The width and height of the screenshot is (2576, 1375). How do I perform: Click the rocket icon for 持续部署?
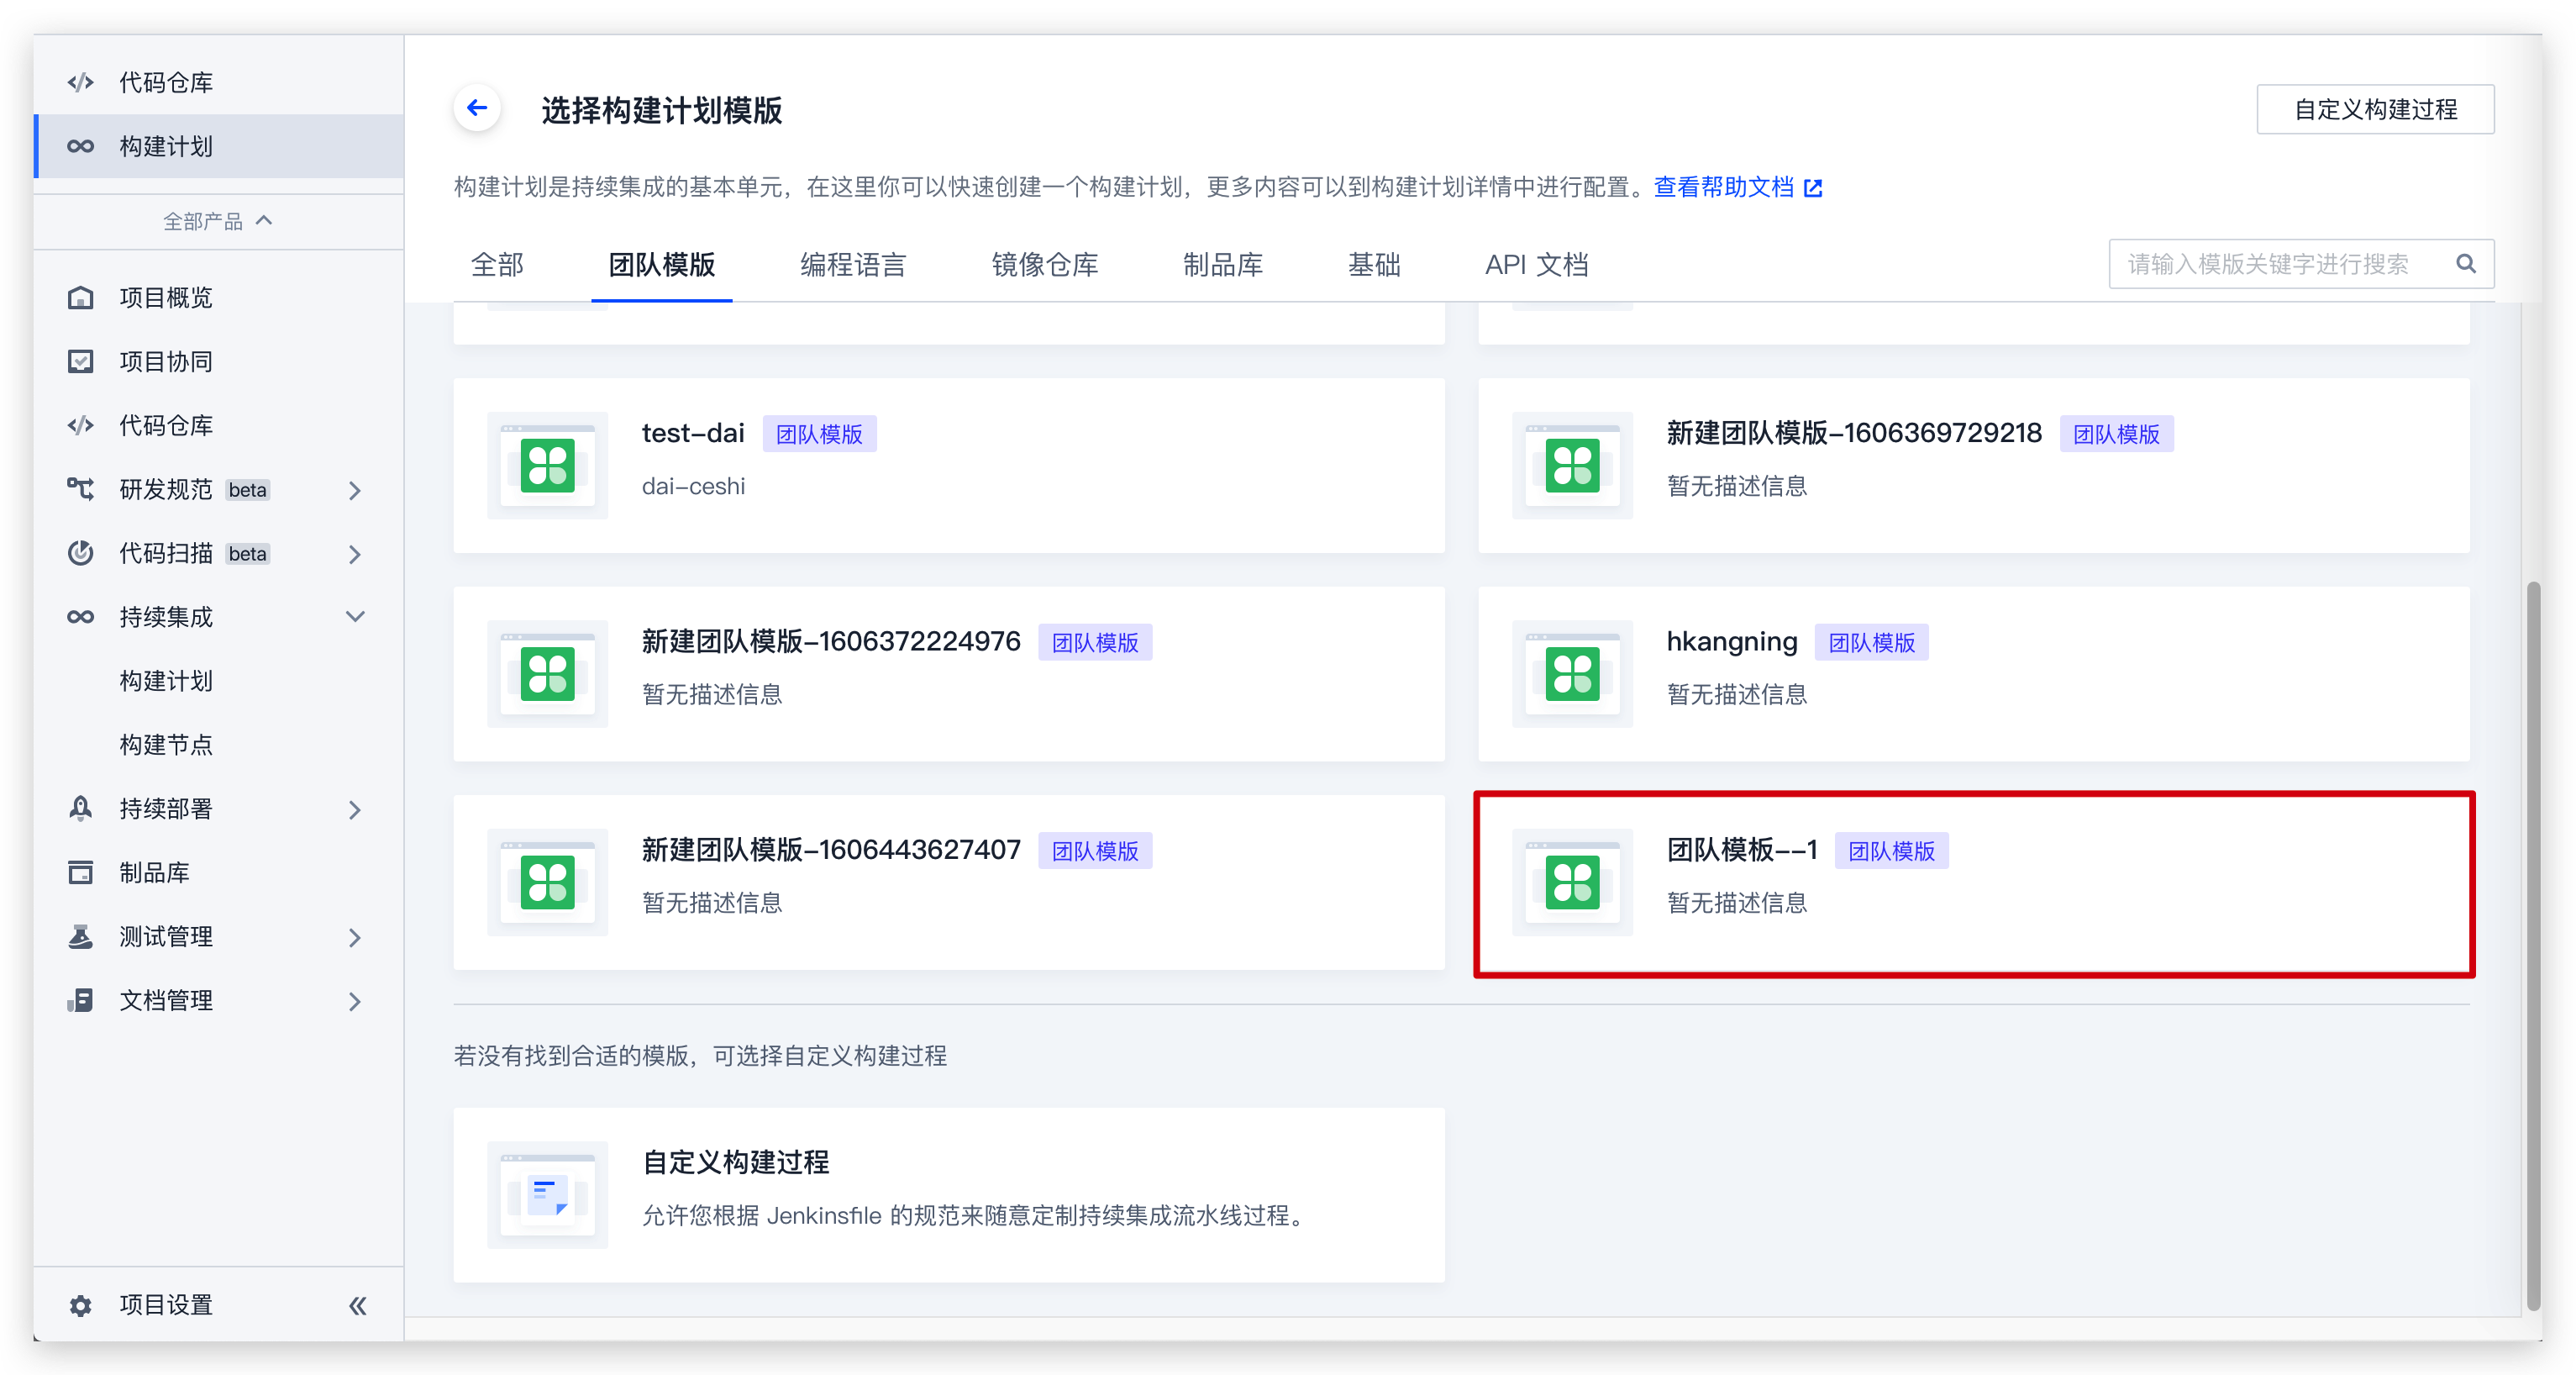[x=81, y=808]
